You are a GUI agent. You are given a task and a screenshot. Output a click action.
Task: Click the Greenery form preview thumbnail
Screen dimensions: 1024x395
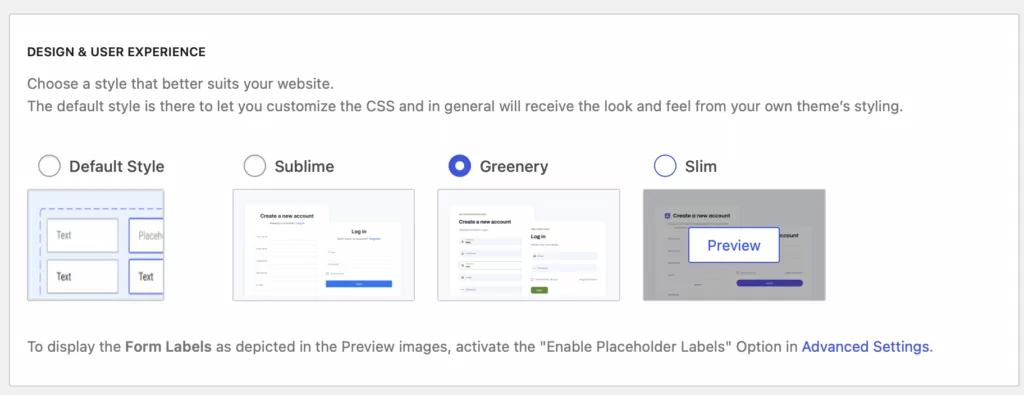pyautogui.click(x=528, y=245)
